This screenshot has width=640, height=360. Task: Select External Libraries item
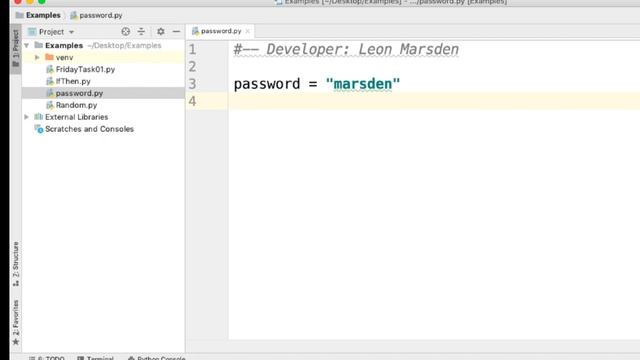[76, 117]
